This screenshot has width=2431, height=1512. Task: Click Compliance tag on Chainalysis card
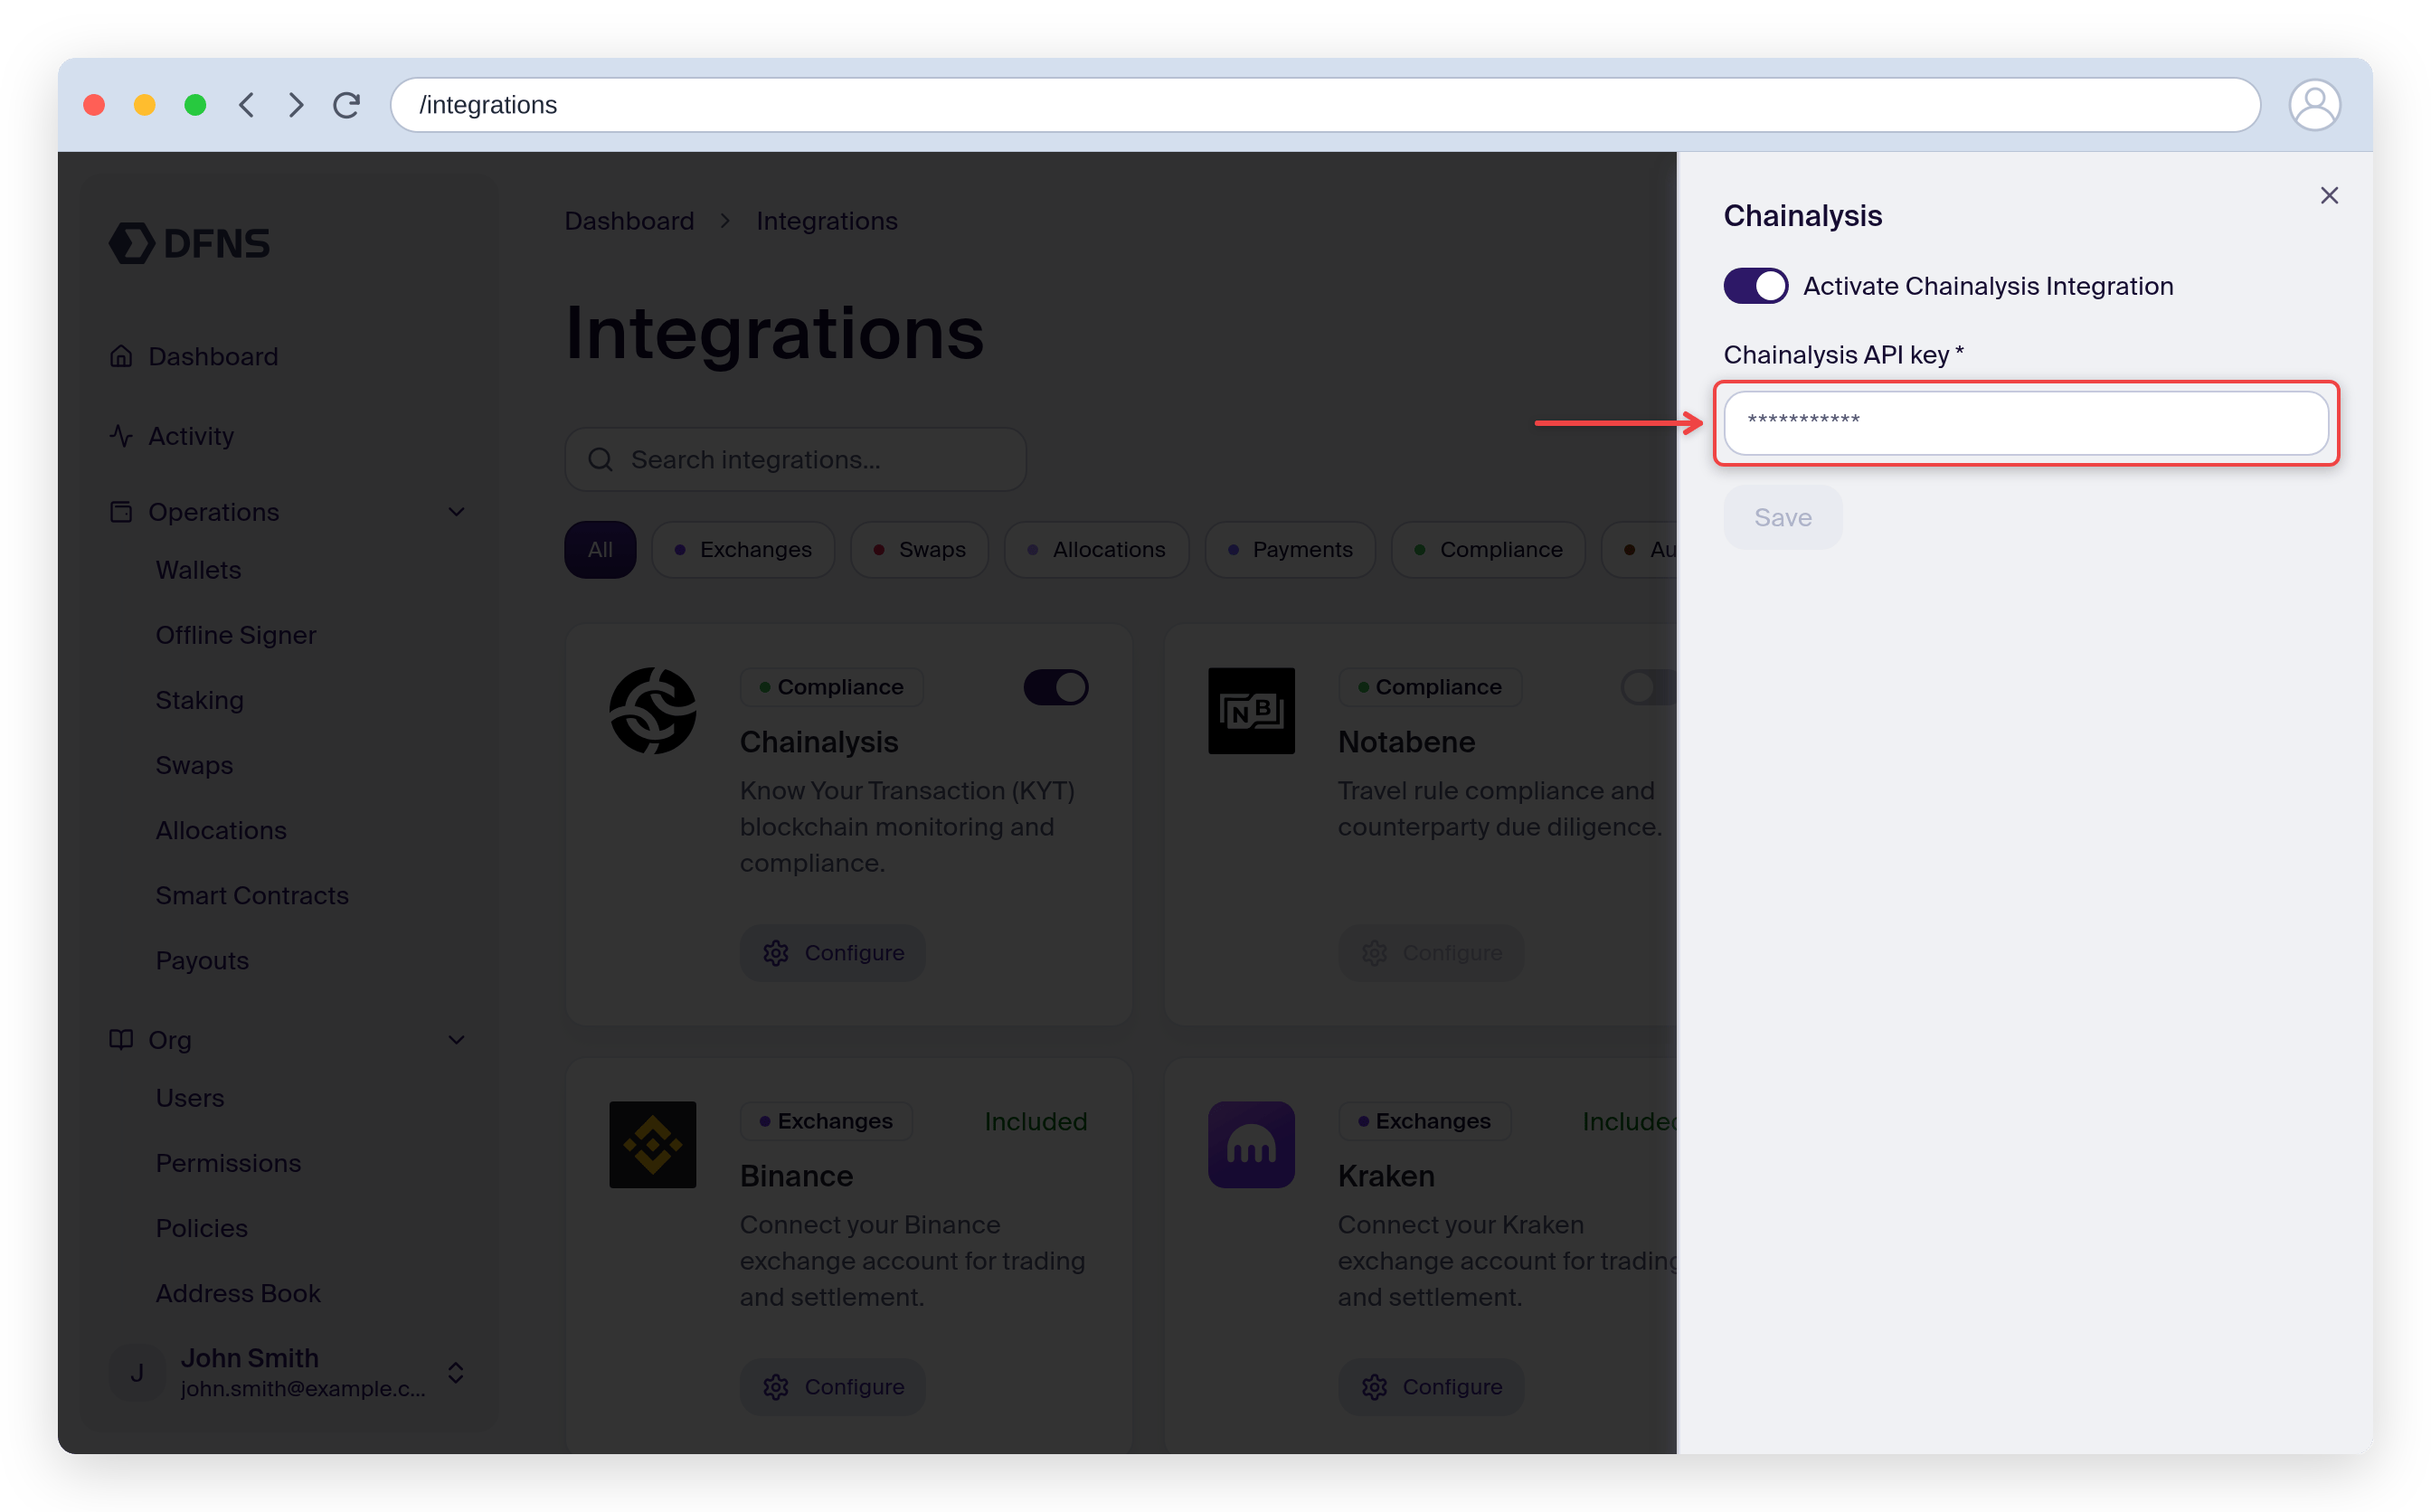coord(831,687)
